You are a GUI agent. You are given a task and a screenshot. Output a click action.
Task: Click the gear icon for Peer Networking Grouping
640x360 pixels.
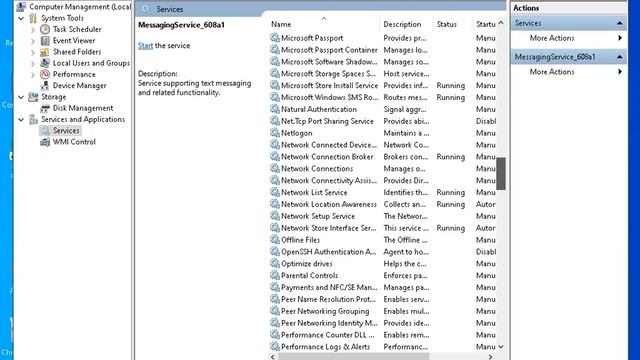275,311
